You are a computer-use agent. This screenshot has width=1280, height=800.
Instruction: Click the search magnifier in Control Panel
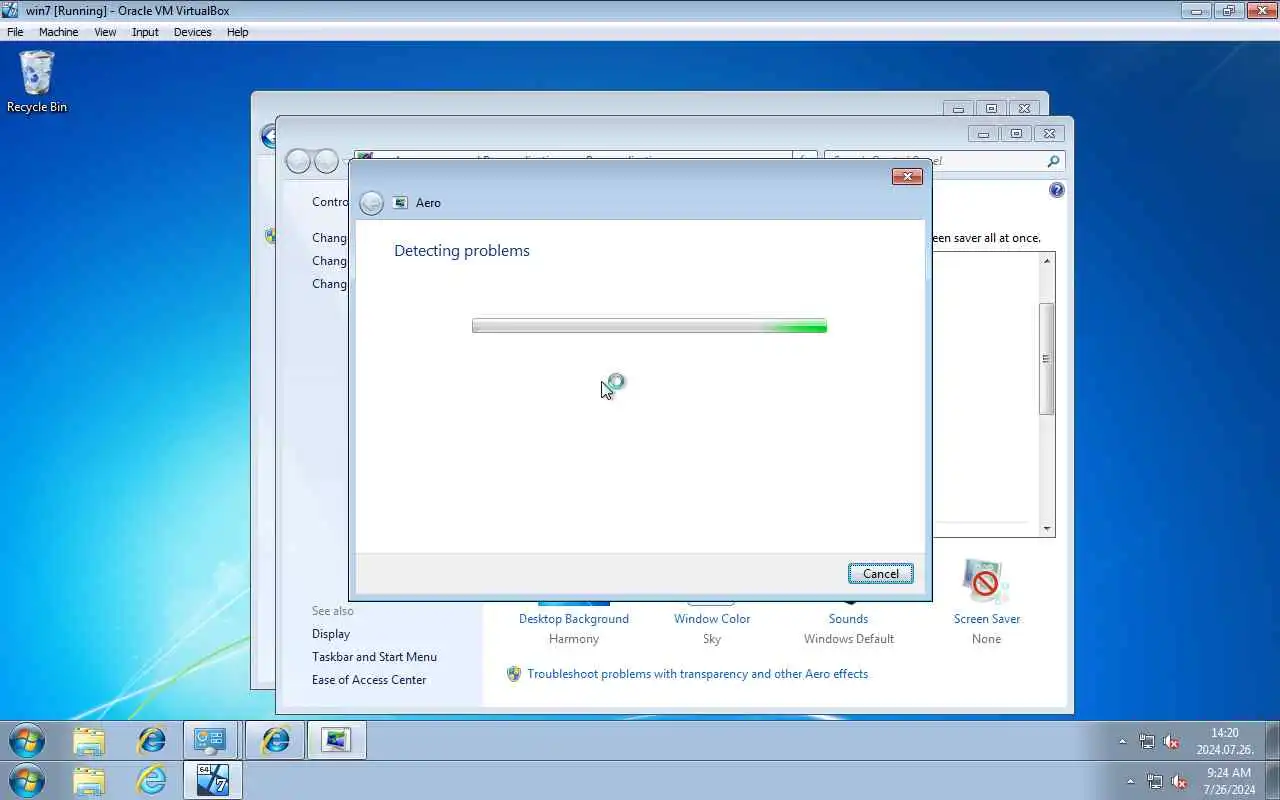(x=1053, y=161)
